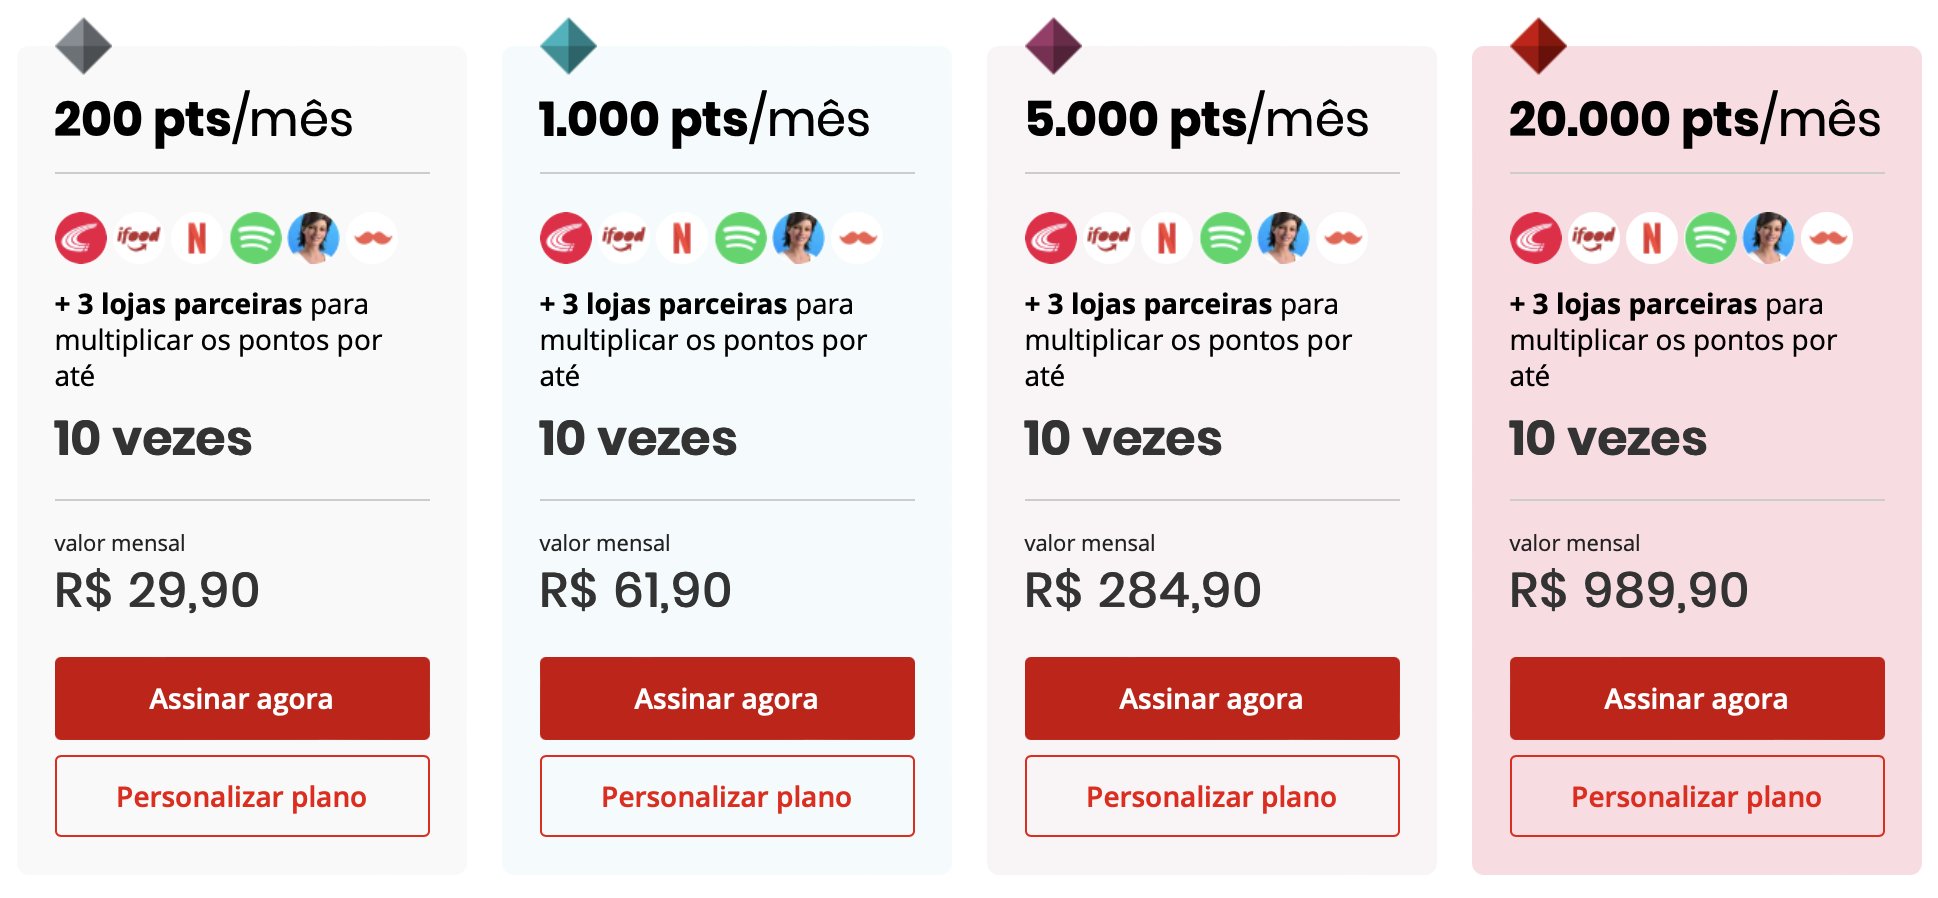Screen dimensions: 1938x898
Task: Click the mustache partner icon in the 20.000 pts plan
Action: [1826, 238]
